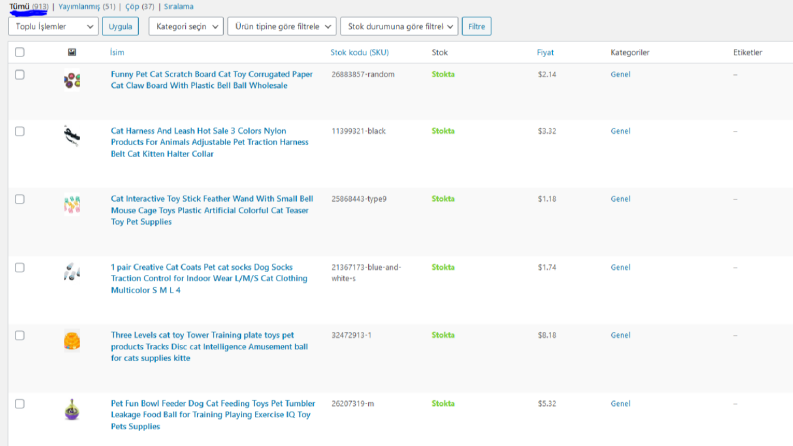The image size is (793, 446).
Task: Sort by the İsim column header
Action: point(117,52)
